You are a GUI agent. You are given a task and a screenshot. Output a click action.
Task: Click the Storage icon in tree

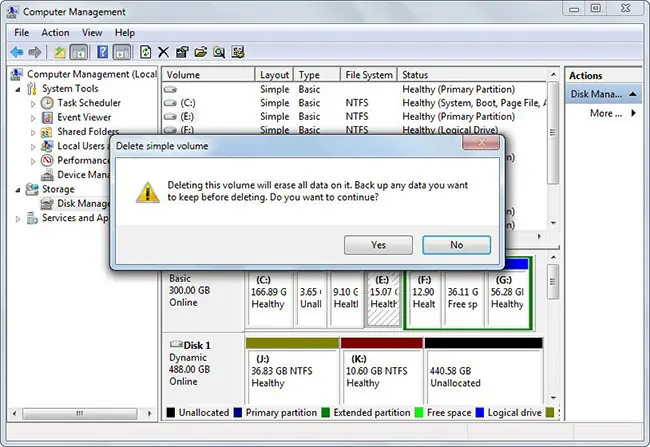32,189
